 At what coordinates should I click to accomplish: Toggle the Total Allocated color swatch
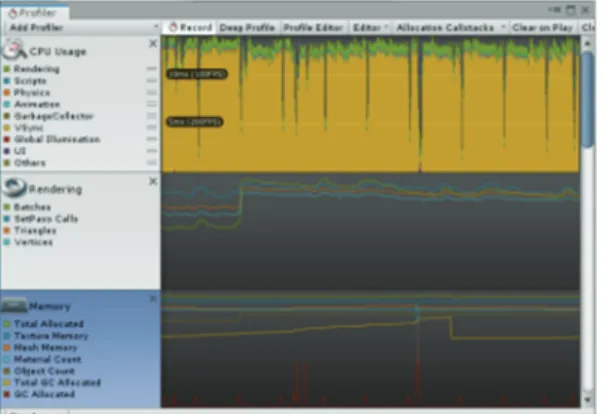tap(7, 324)
